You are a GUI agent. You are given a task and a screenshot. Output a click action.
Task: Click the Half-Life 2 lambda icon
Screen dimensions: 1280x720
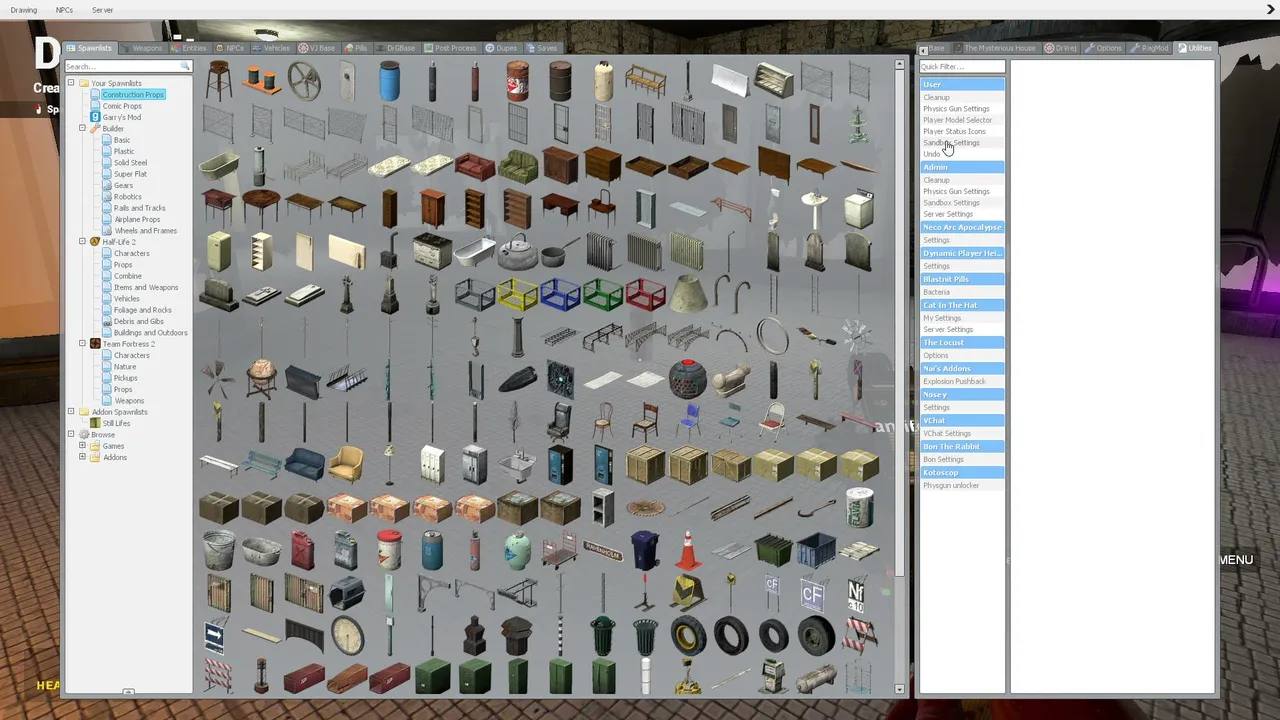click(95, 242)
